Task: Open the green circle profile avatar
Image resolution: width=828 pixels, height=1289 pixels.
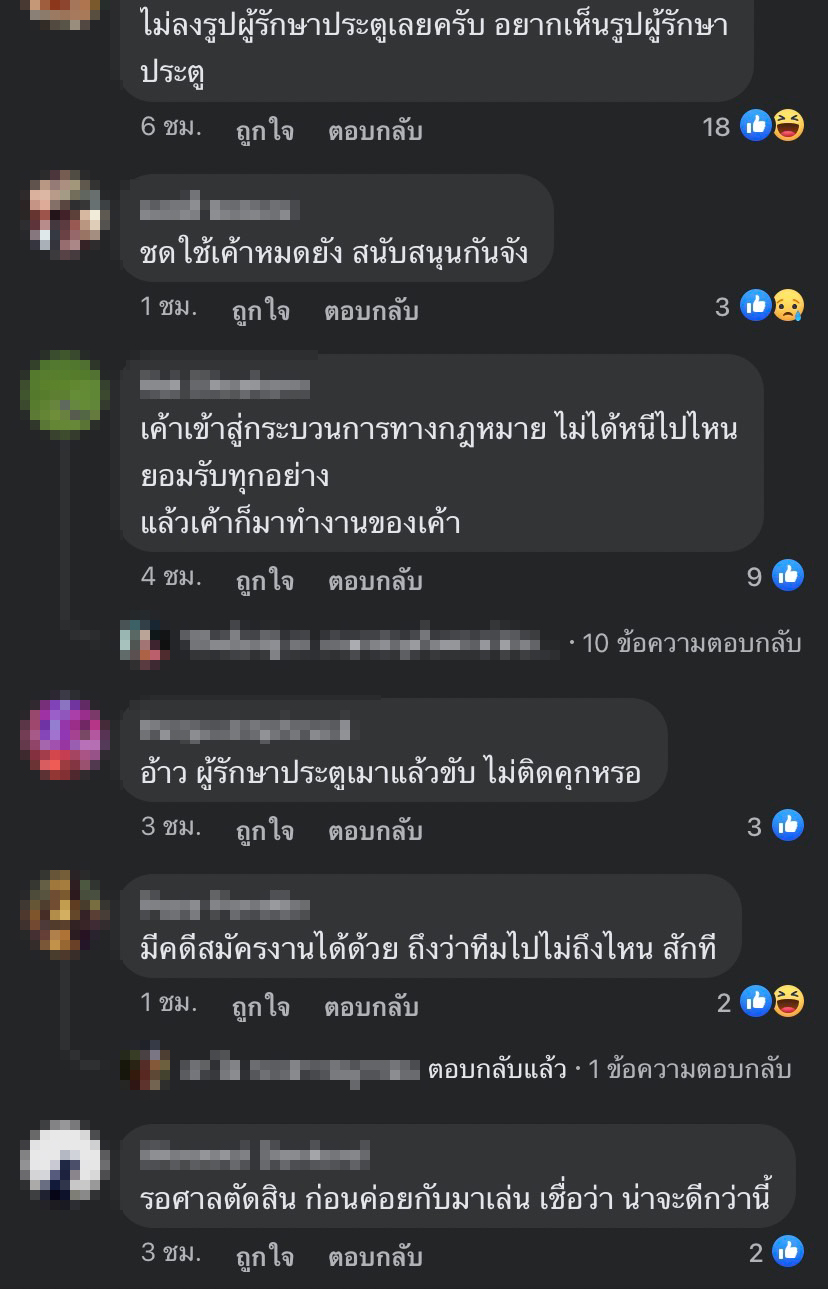Action: (65, 396)
